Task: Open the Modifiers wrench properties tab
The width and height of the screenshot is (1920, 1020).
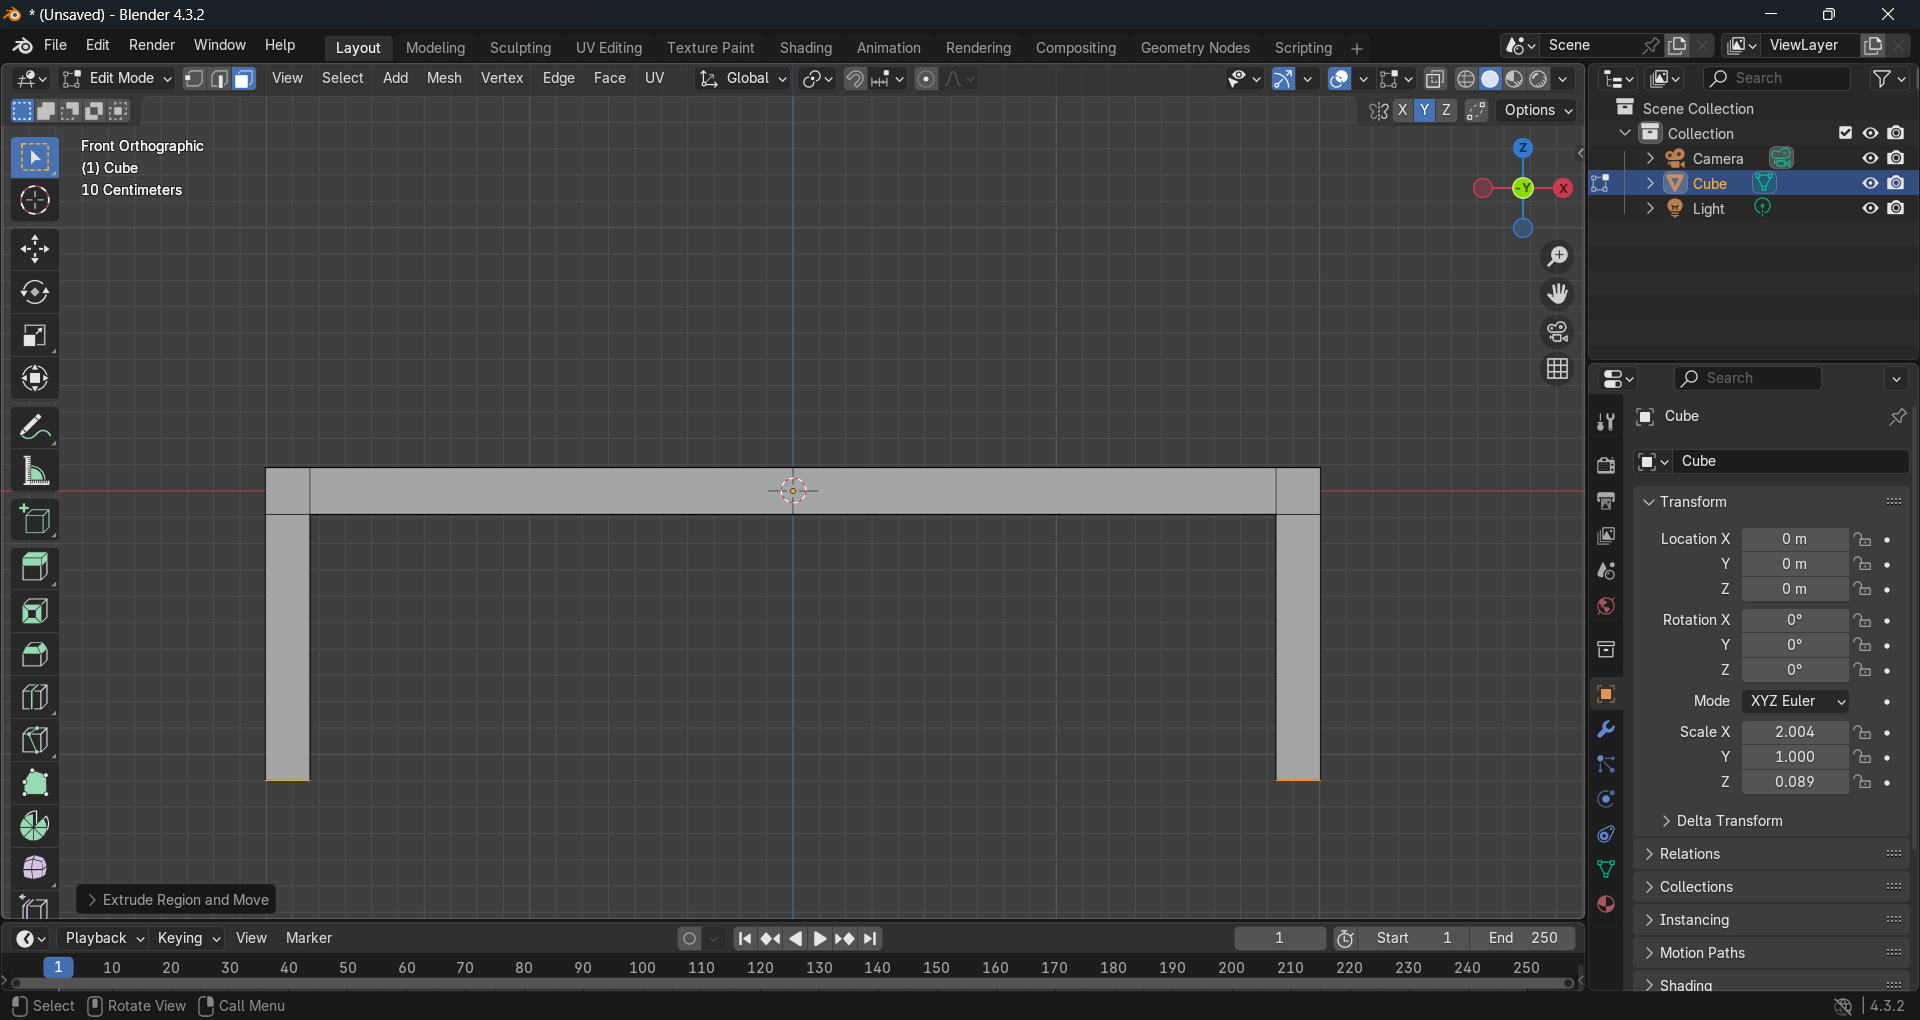Action: pos(1606,729)
